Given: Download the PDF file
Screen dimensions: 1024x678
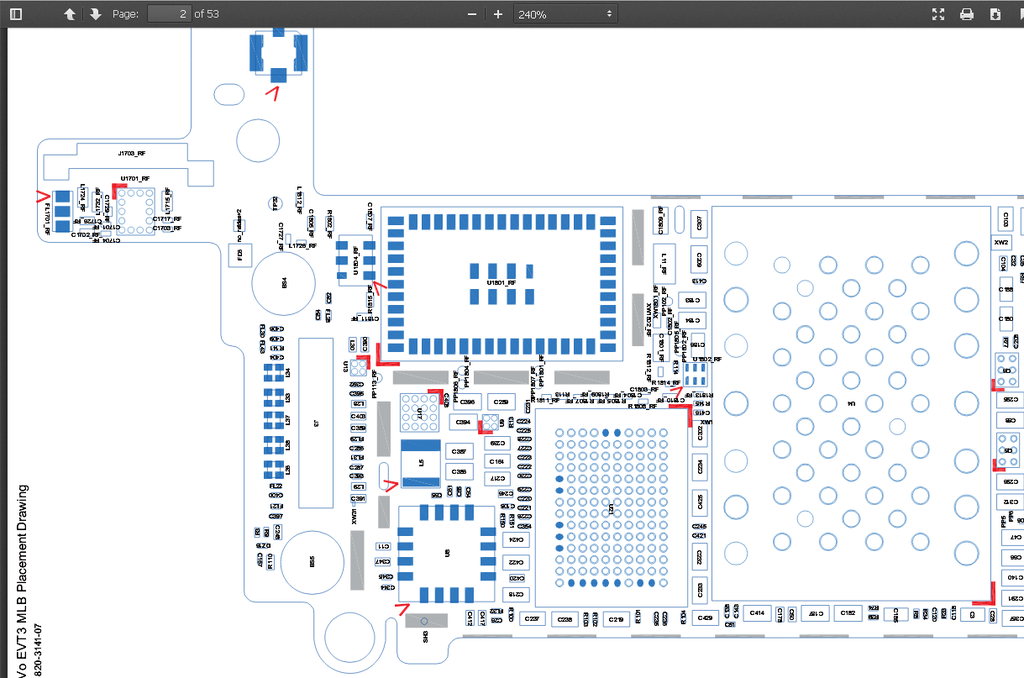Looking at the screenshot, I should point(995,14).
